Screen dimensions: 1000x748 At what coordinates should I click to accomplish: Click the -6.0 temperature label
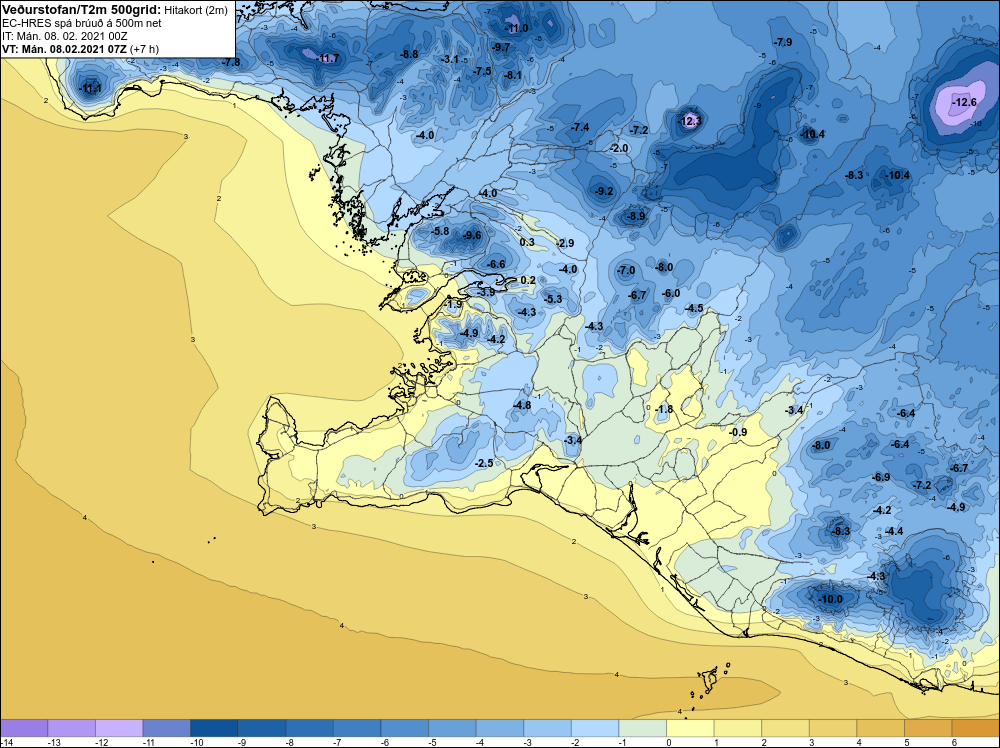(x=670, y=293)
